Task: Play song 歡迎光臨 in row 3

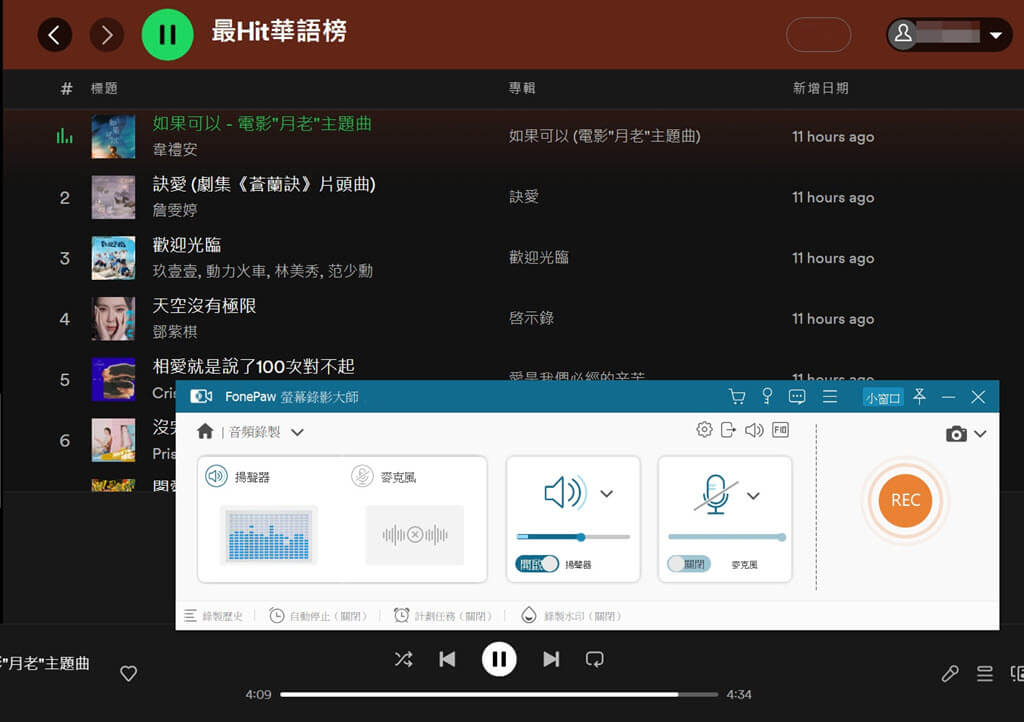Action: (x=187, y=245)
